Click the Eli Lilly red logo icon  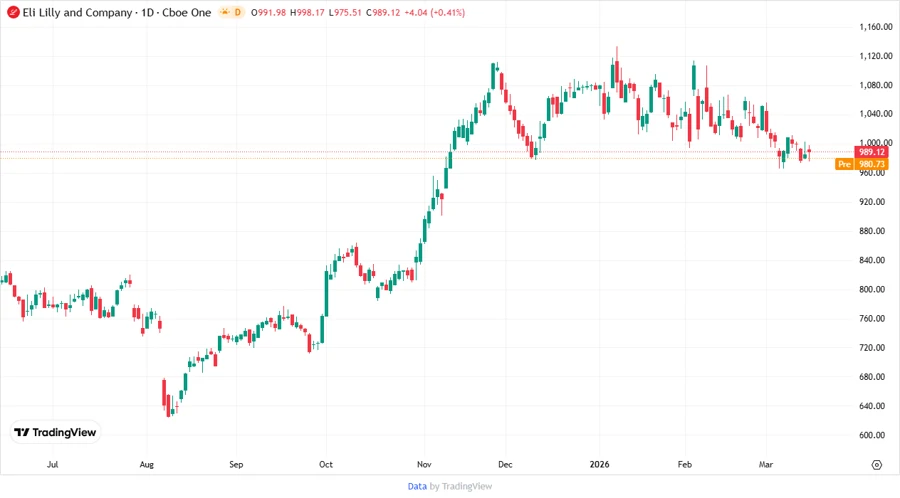click(13, 12)
